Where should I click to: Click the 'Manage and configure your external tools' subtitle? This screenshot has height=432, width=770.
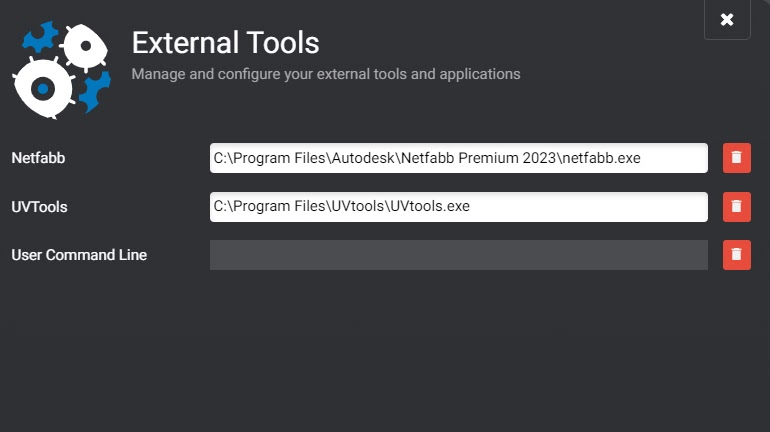[x=326, y=74]
